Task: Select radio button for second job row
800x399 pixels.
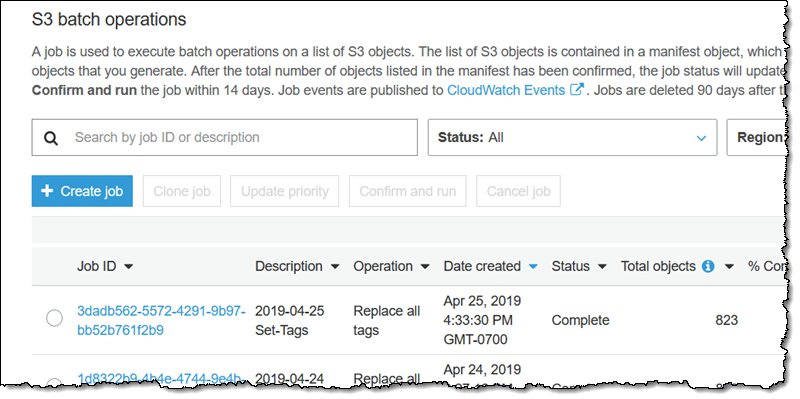Action: tap(55, 382)
